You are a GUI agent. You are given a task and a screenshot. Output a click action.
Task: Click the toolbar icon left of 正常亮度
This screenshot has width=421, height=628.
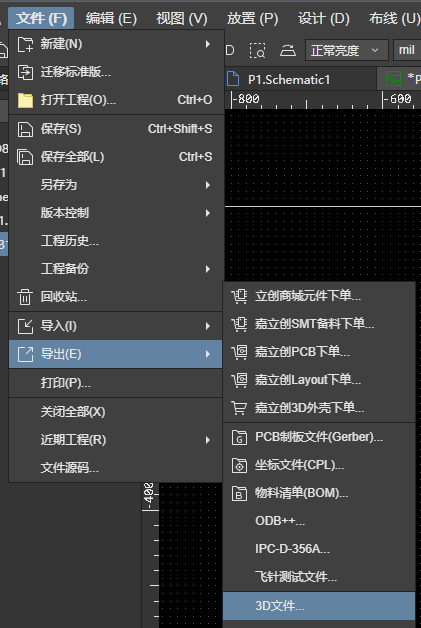[288, 50]
